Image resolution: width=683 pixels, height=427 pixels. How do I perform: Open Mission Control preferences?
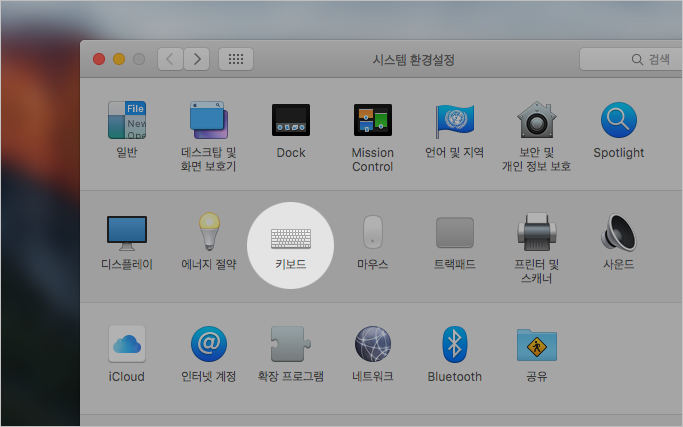click(373, 120)
